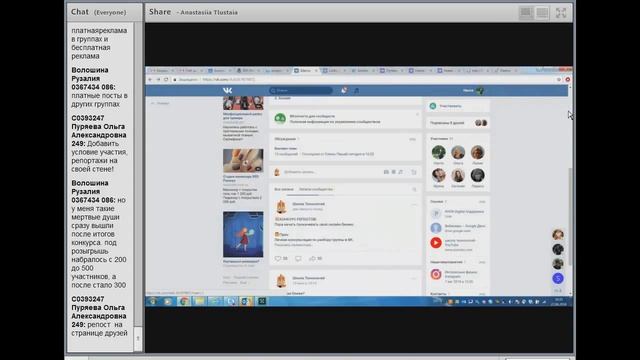Switch to the second layout view button

(x=542, y=13)
